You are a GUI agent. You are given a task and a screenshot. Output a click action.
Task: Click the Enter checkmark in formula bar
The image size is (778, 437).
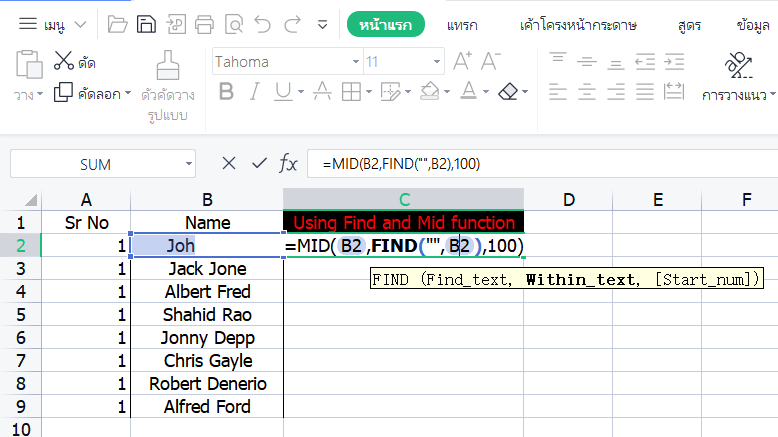point(259,163)
